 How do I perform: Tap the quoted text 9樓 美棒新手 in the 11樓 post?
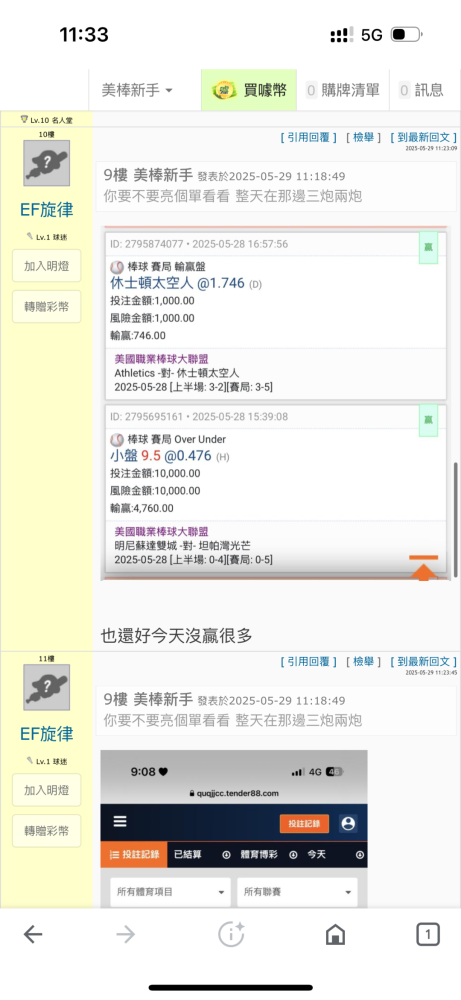point(148,700)
